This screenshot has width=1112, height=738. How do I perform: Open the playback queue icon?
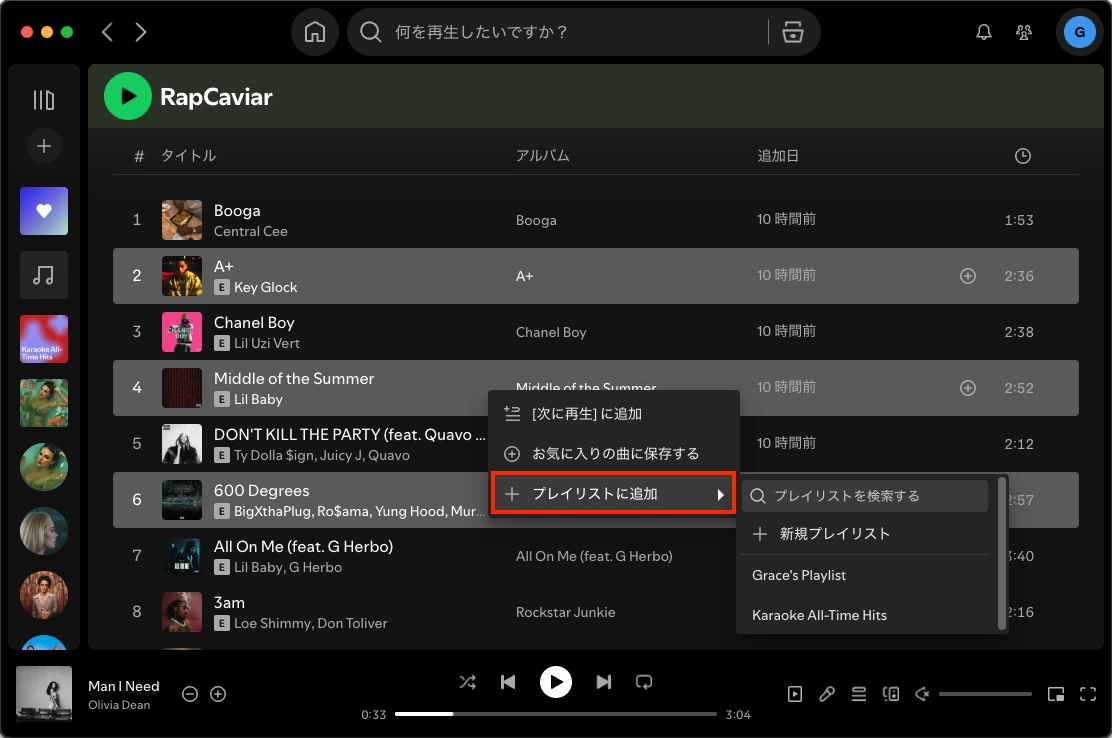tap(858, 693)
